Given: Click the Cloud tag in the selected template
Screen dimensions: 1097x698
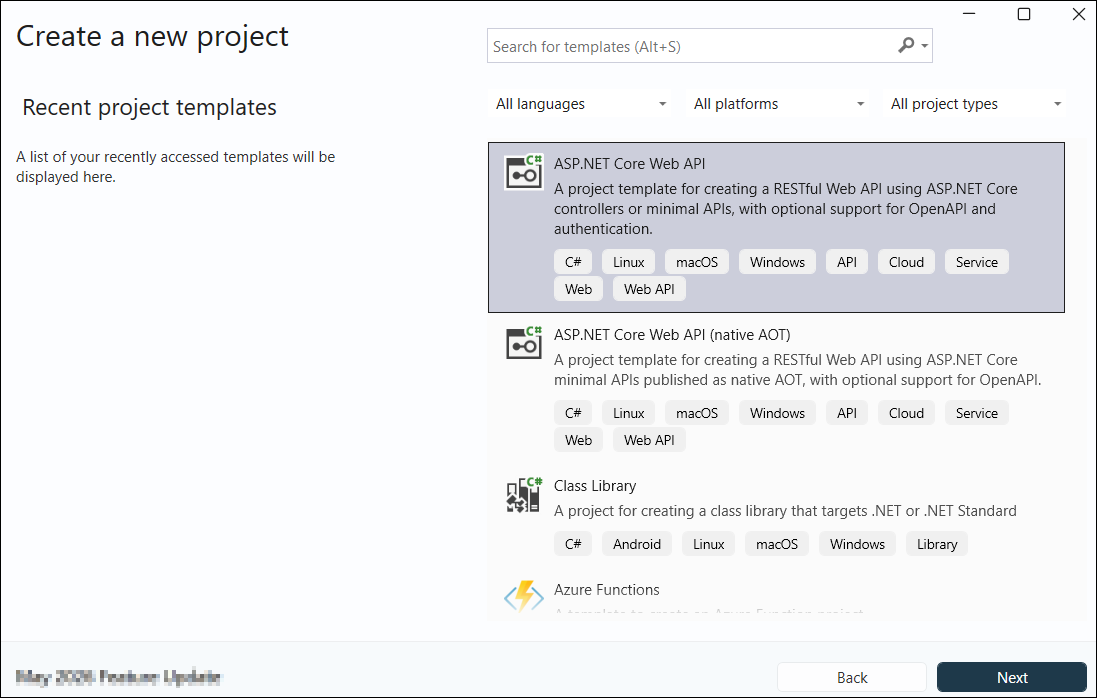Looking at the screenshot, I should [906, 262].
